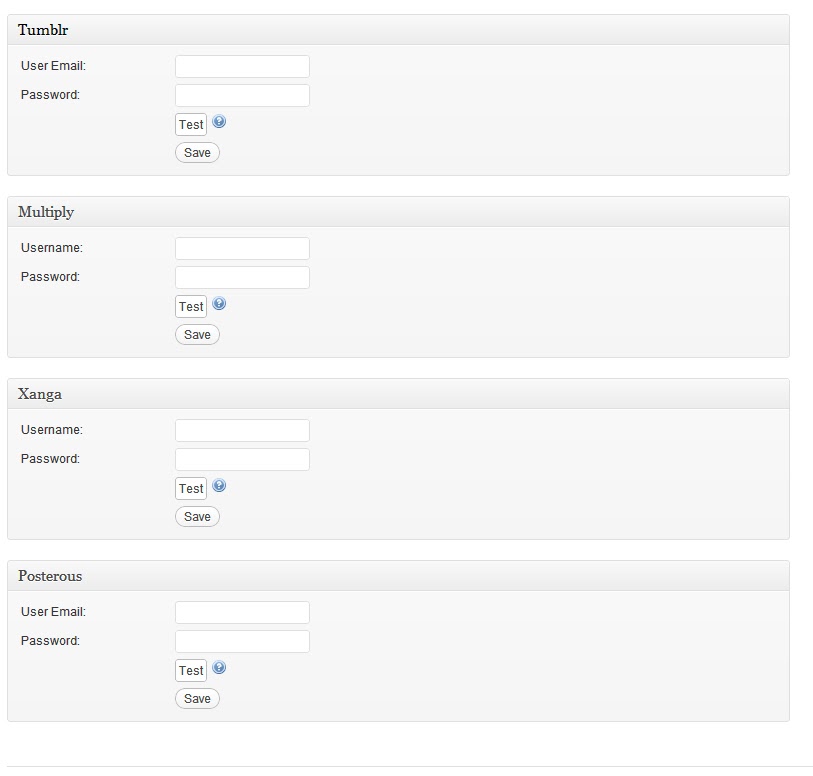Save the Tumblr settings
This screenshot has height=776, width=813.
coord(197,153)
